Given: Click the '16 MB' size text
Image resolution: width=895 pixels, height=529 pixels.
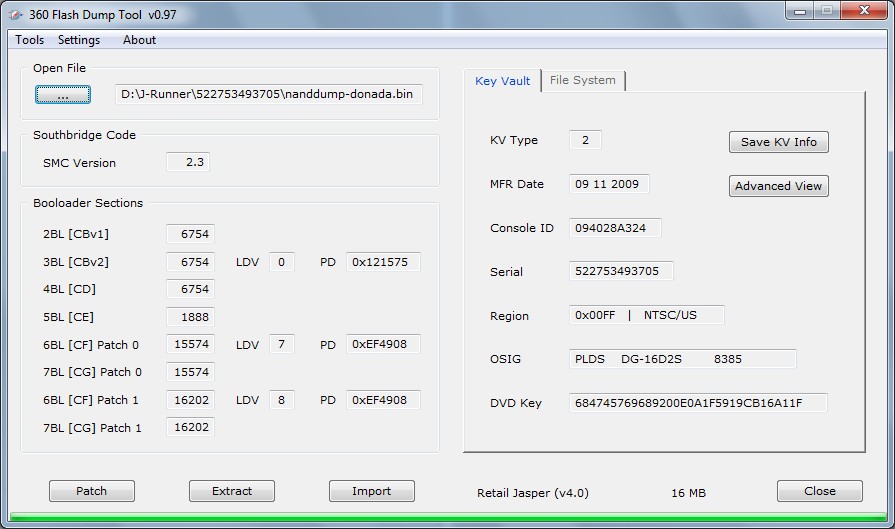Looking at the screenshot, I should click(x=688, y=493).
